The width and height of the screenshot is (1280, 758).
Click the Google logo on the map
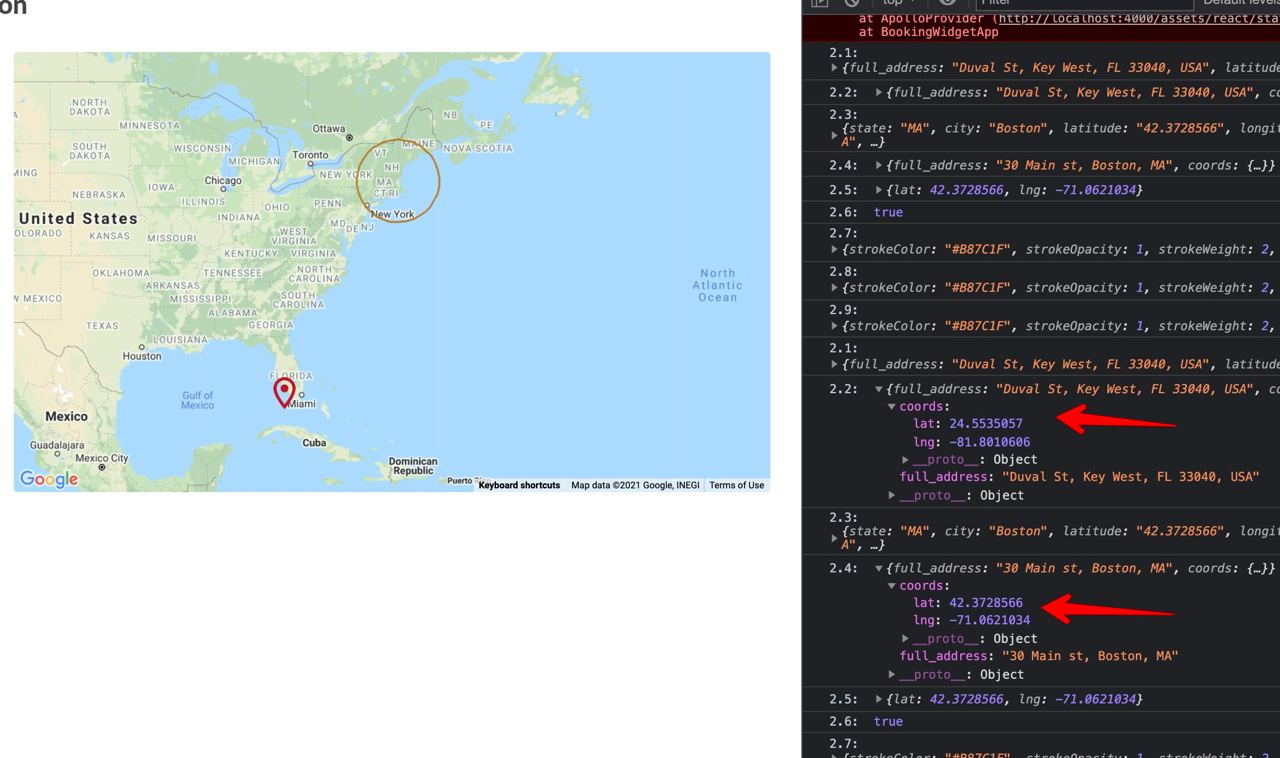48,480
